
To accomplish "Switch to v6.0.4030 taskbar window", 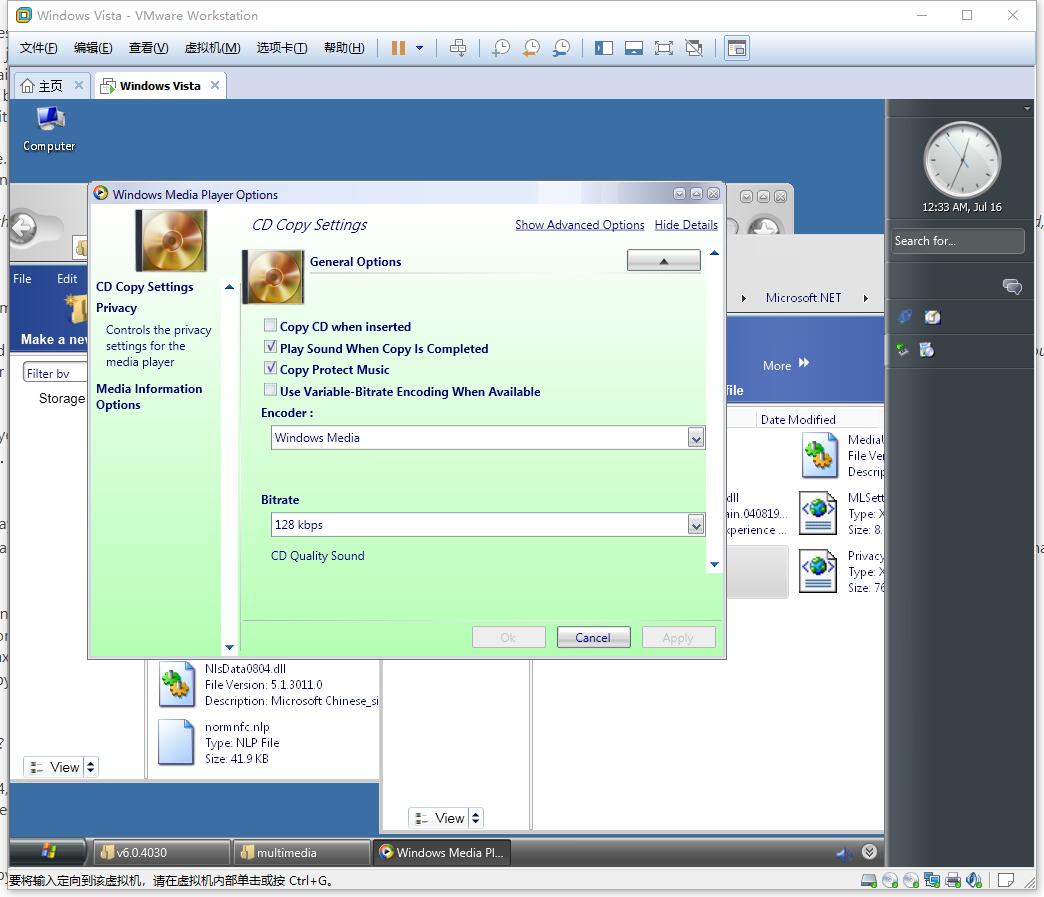I will pyautogui.click(x=160, y=852).
